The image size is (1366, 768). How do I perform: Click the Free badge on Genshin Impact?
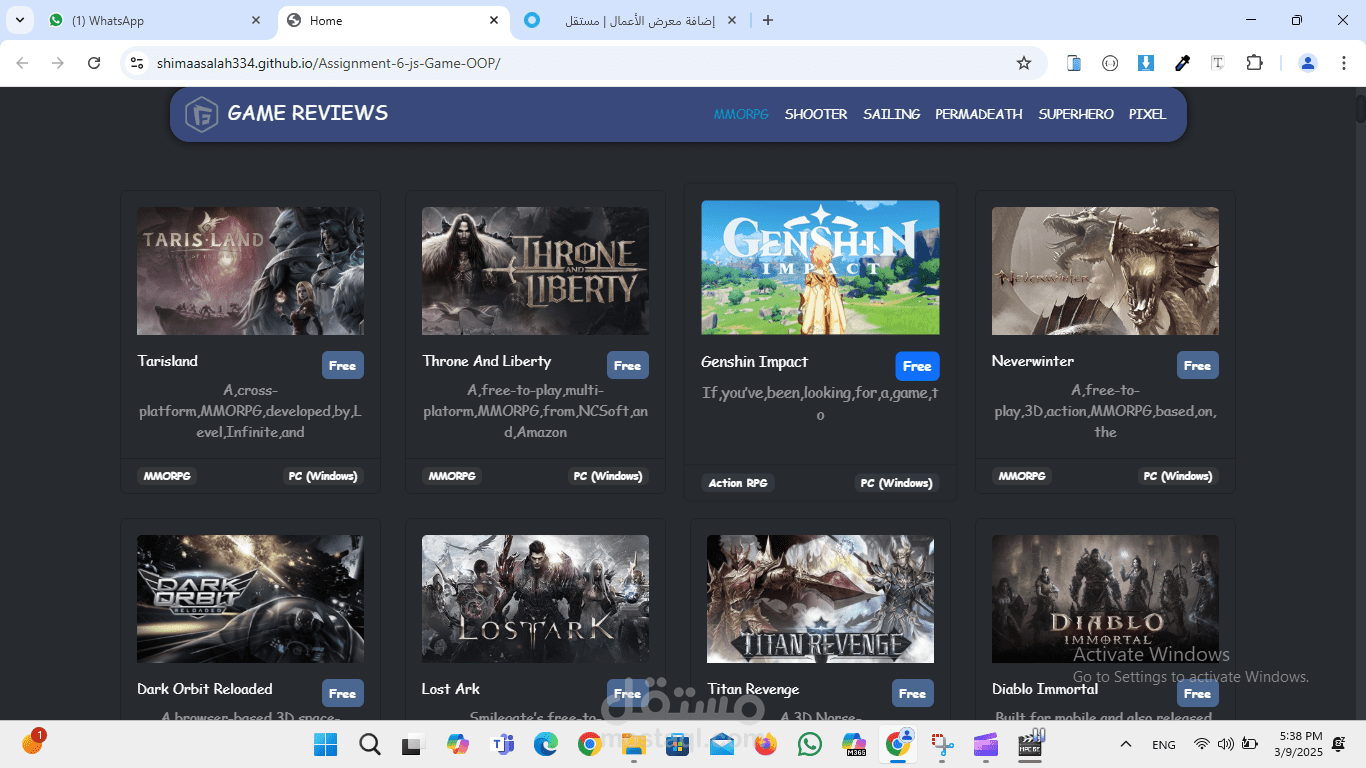click(917, 366)
